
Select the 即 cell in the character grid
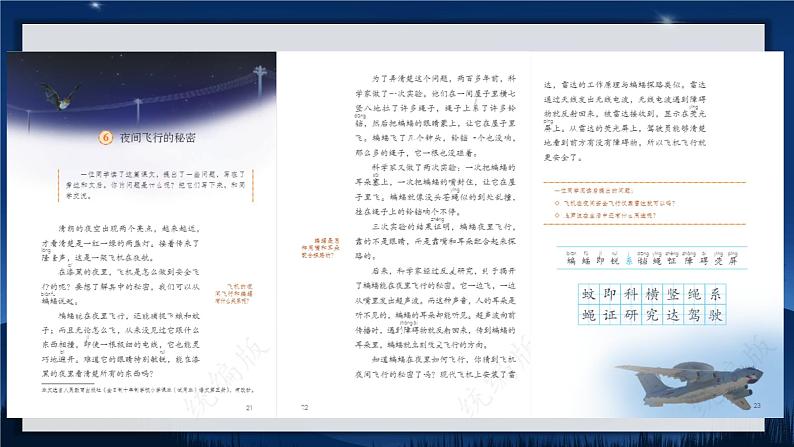pos(610,294)
